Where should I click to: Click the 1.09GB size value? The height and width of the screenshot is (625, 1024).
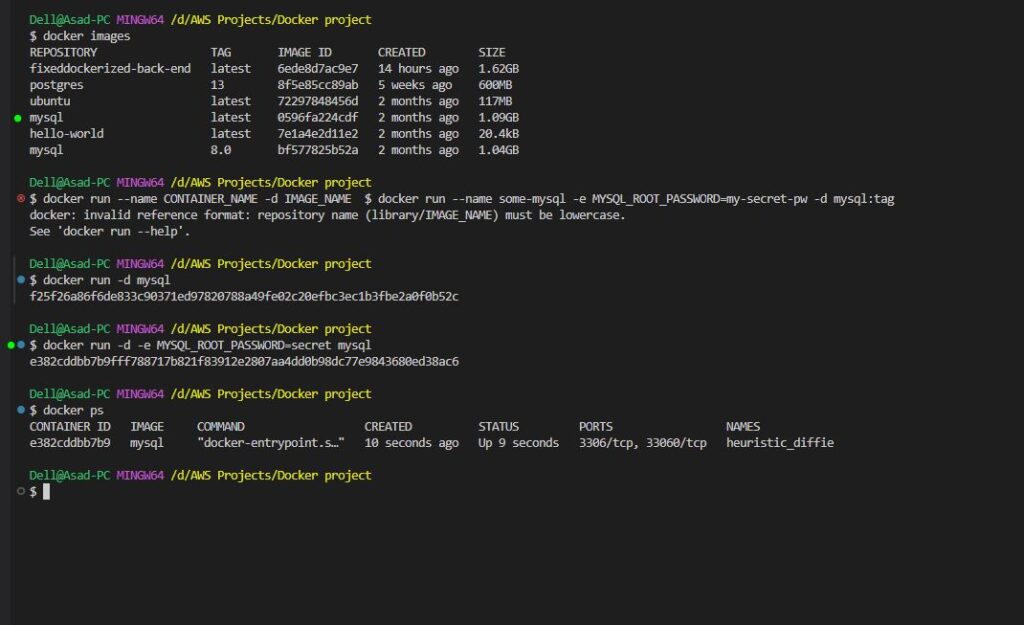tap(498, 118)
